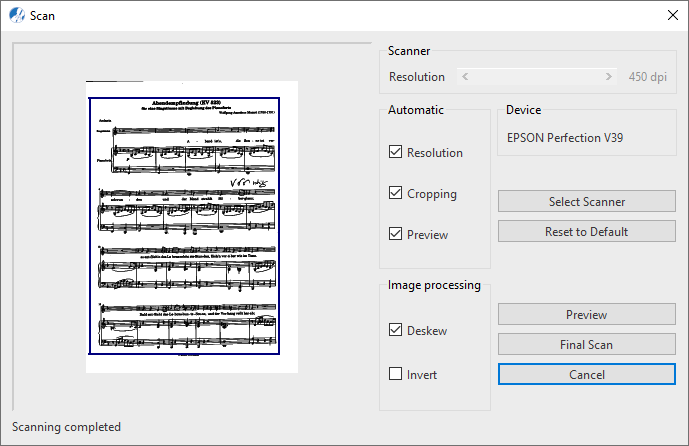The height and width of the screenshot is (446, 689).
Task: Click the 450 dpi value
Action: 647,77
